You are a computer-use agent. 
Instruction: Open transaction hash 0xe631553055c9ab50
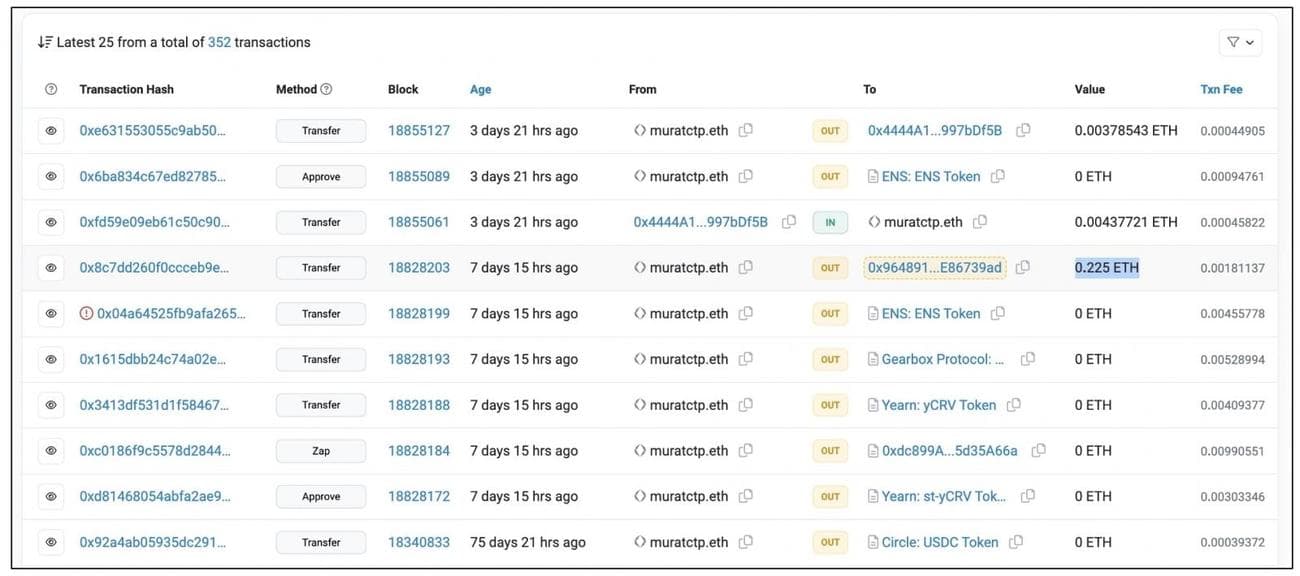click(x=152, y=130)
